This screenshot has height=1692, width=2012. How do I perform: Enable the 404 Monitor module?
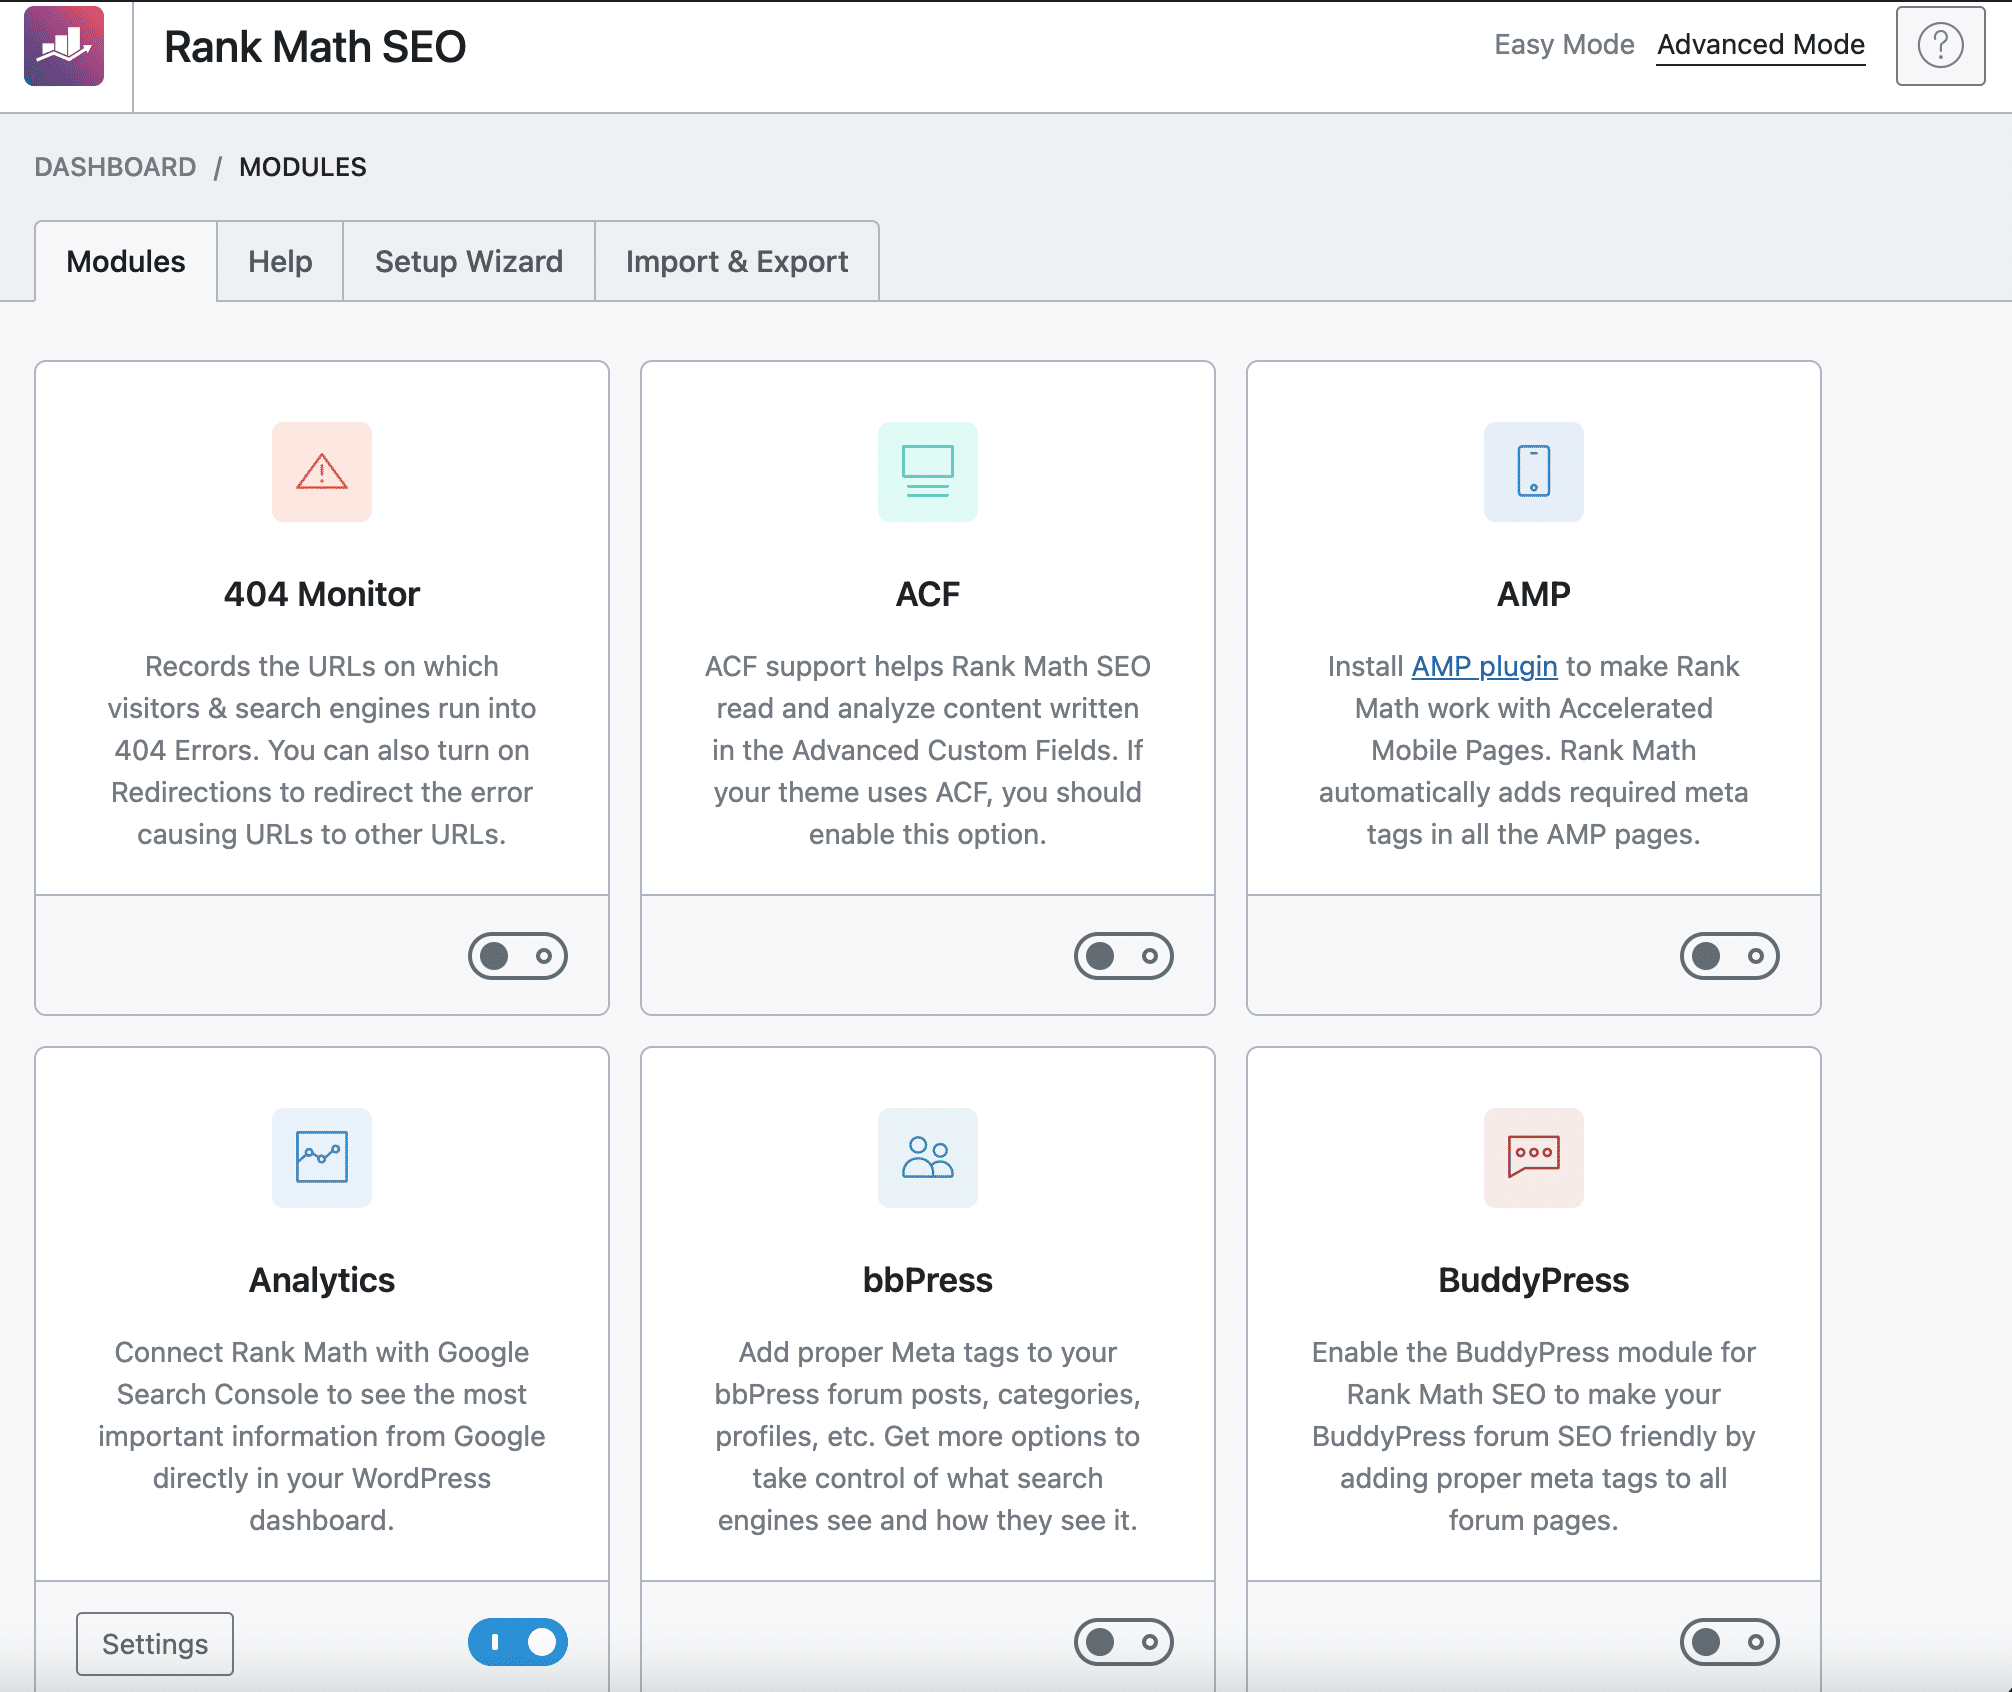click(519, 956)
